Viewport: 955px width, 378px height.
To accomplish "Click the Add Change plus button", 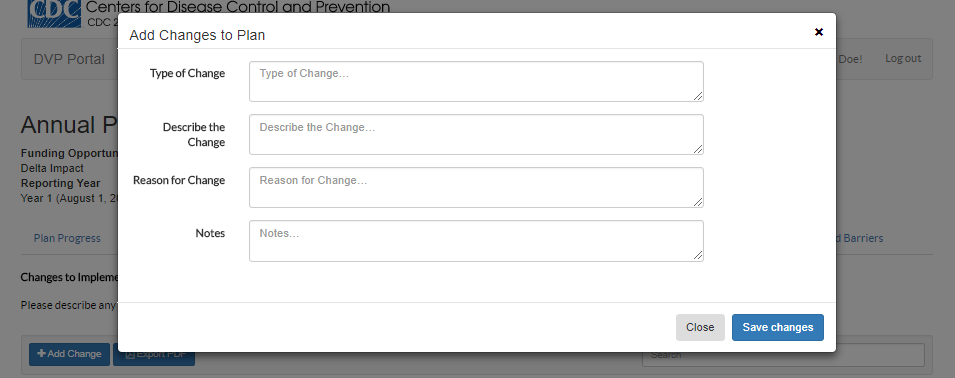I will point(69,354).
